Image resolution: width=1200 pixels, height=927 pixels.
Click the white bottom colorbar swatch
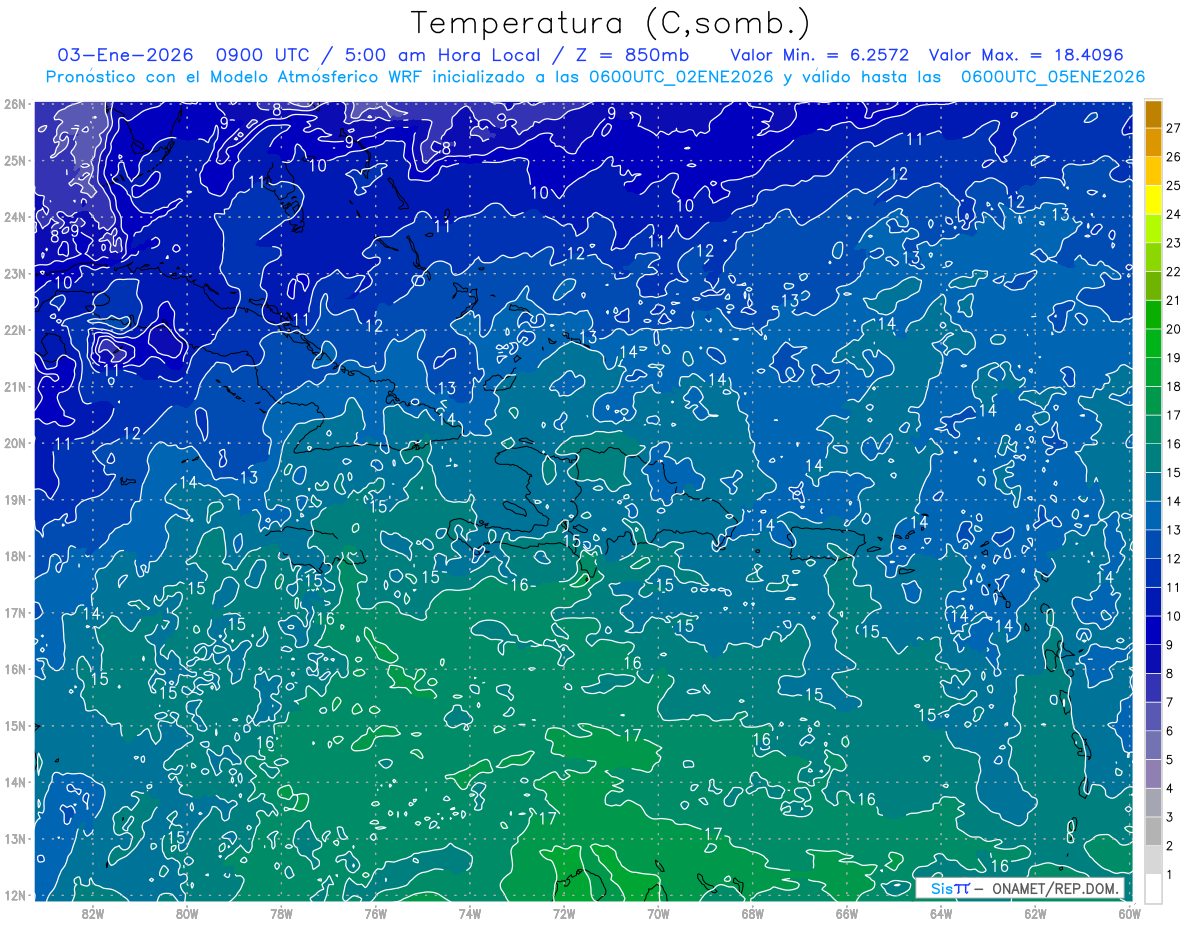click(1153, 887)
